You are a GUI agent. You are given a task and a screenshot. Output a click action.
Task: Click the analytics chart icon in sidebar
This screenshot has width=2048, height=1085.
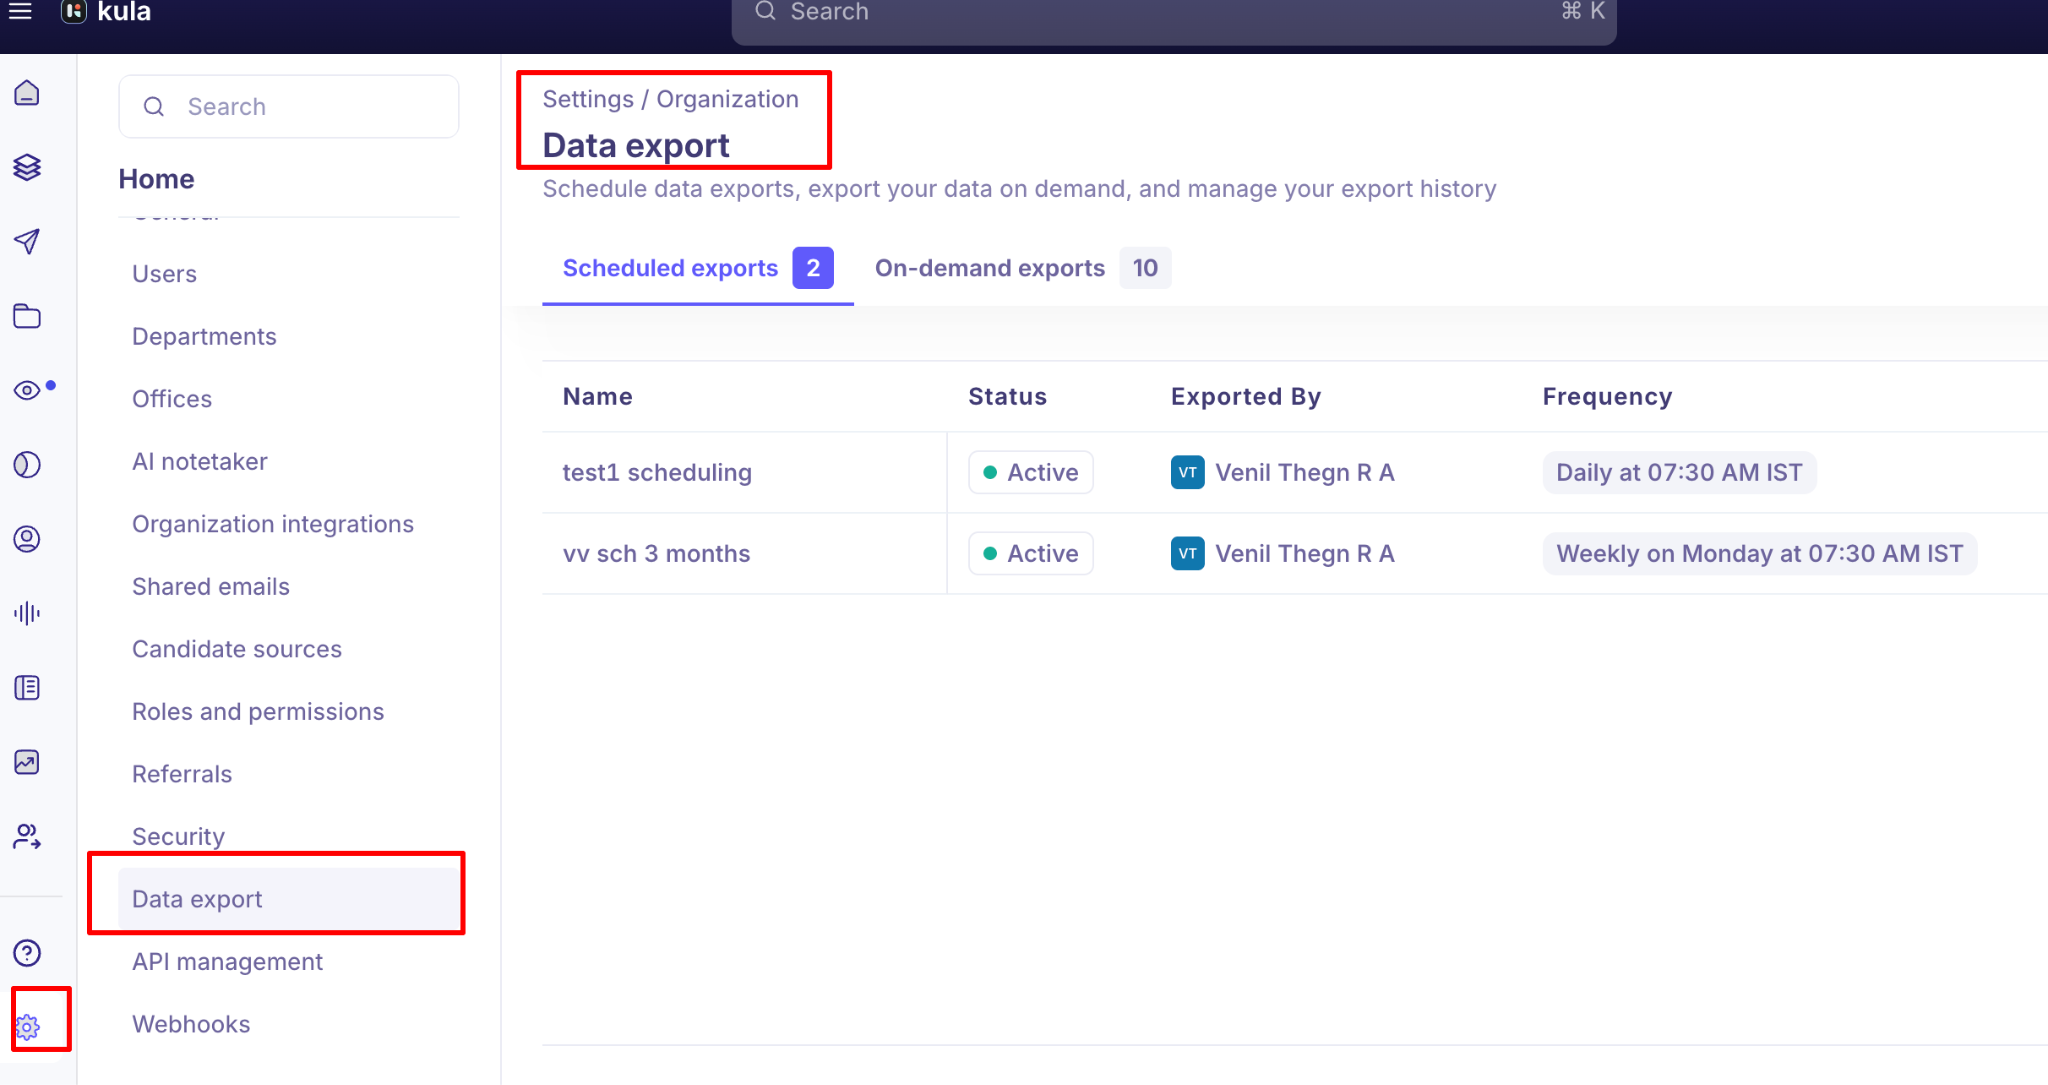[27, 762]
